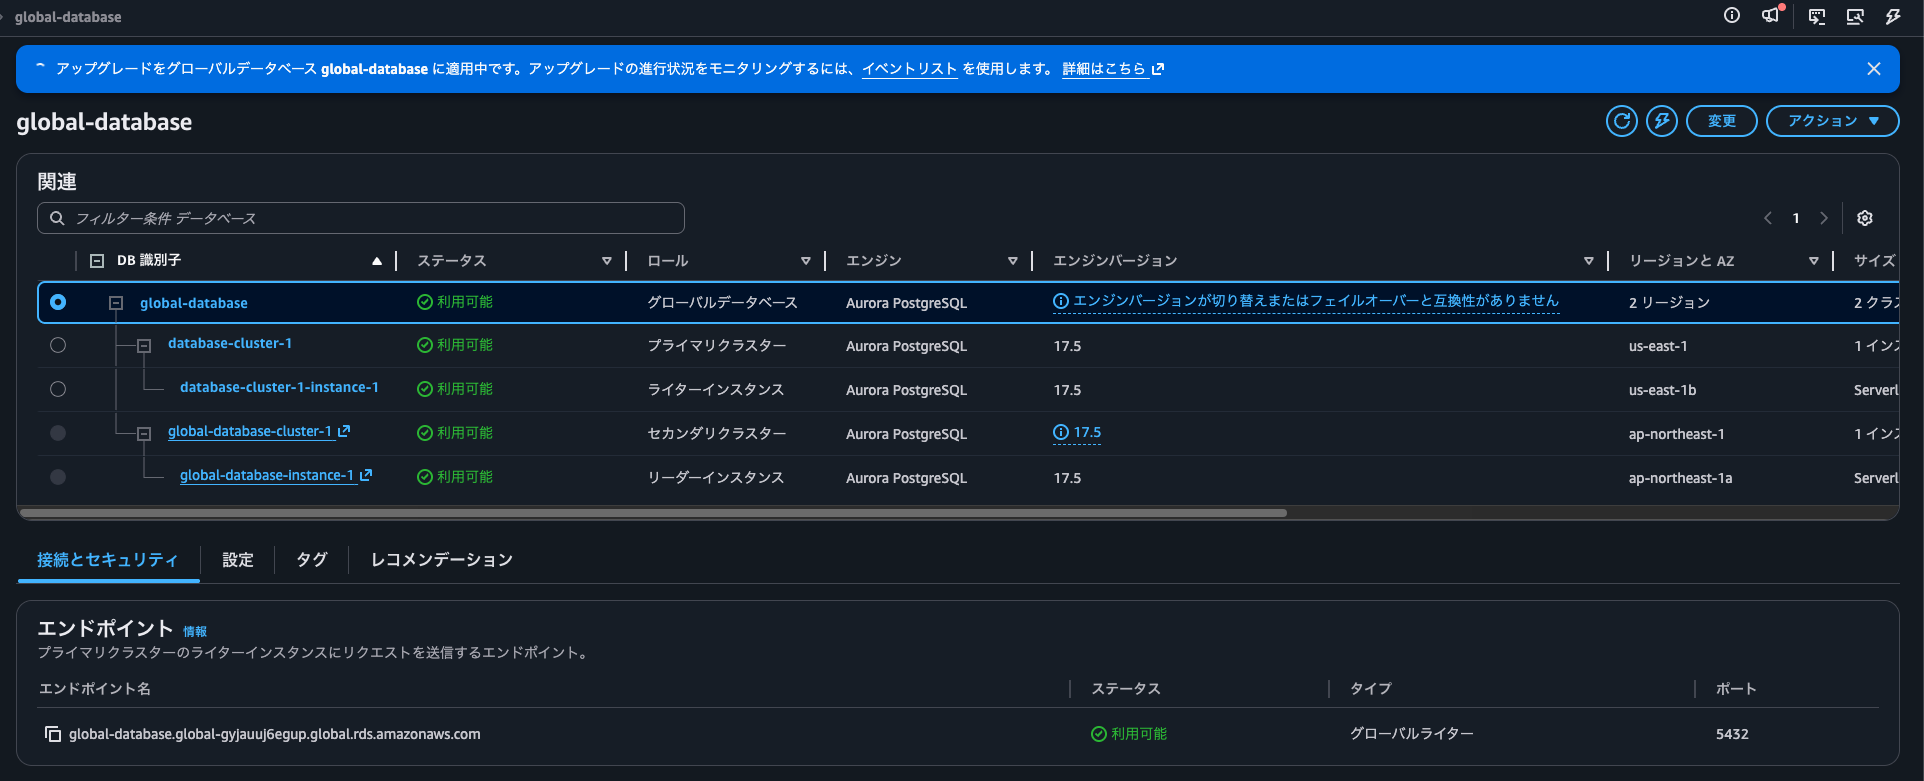
Task: Sort by the ステータス column arrow
Action: (606, 261)
